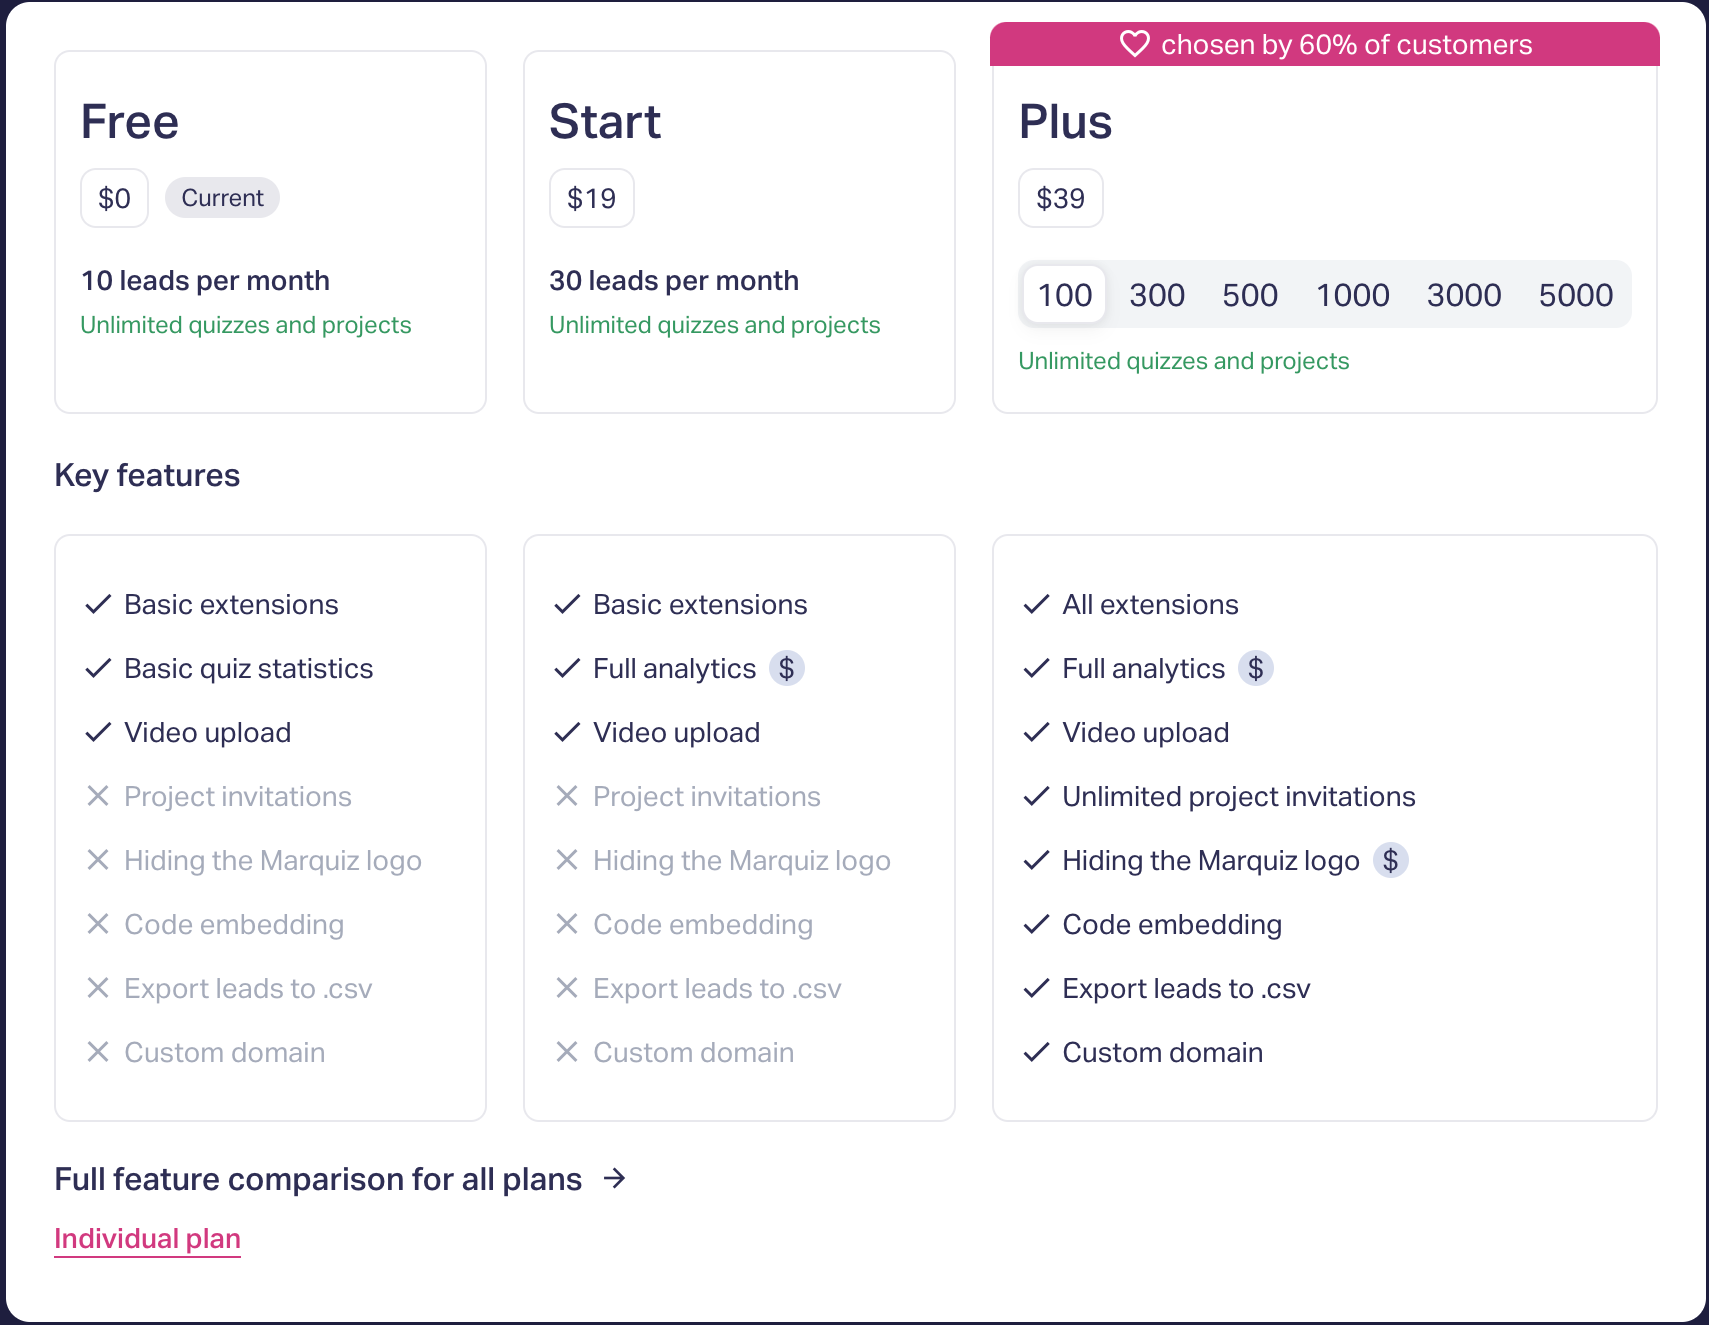Click the $0 price on Free plan
Viewport: 1709px width, 1325px height.
[x=115, y=198]
